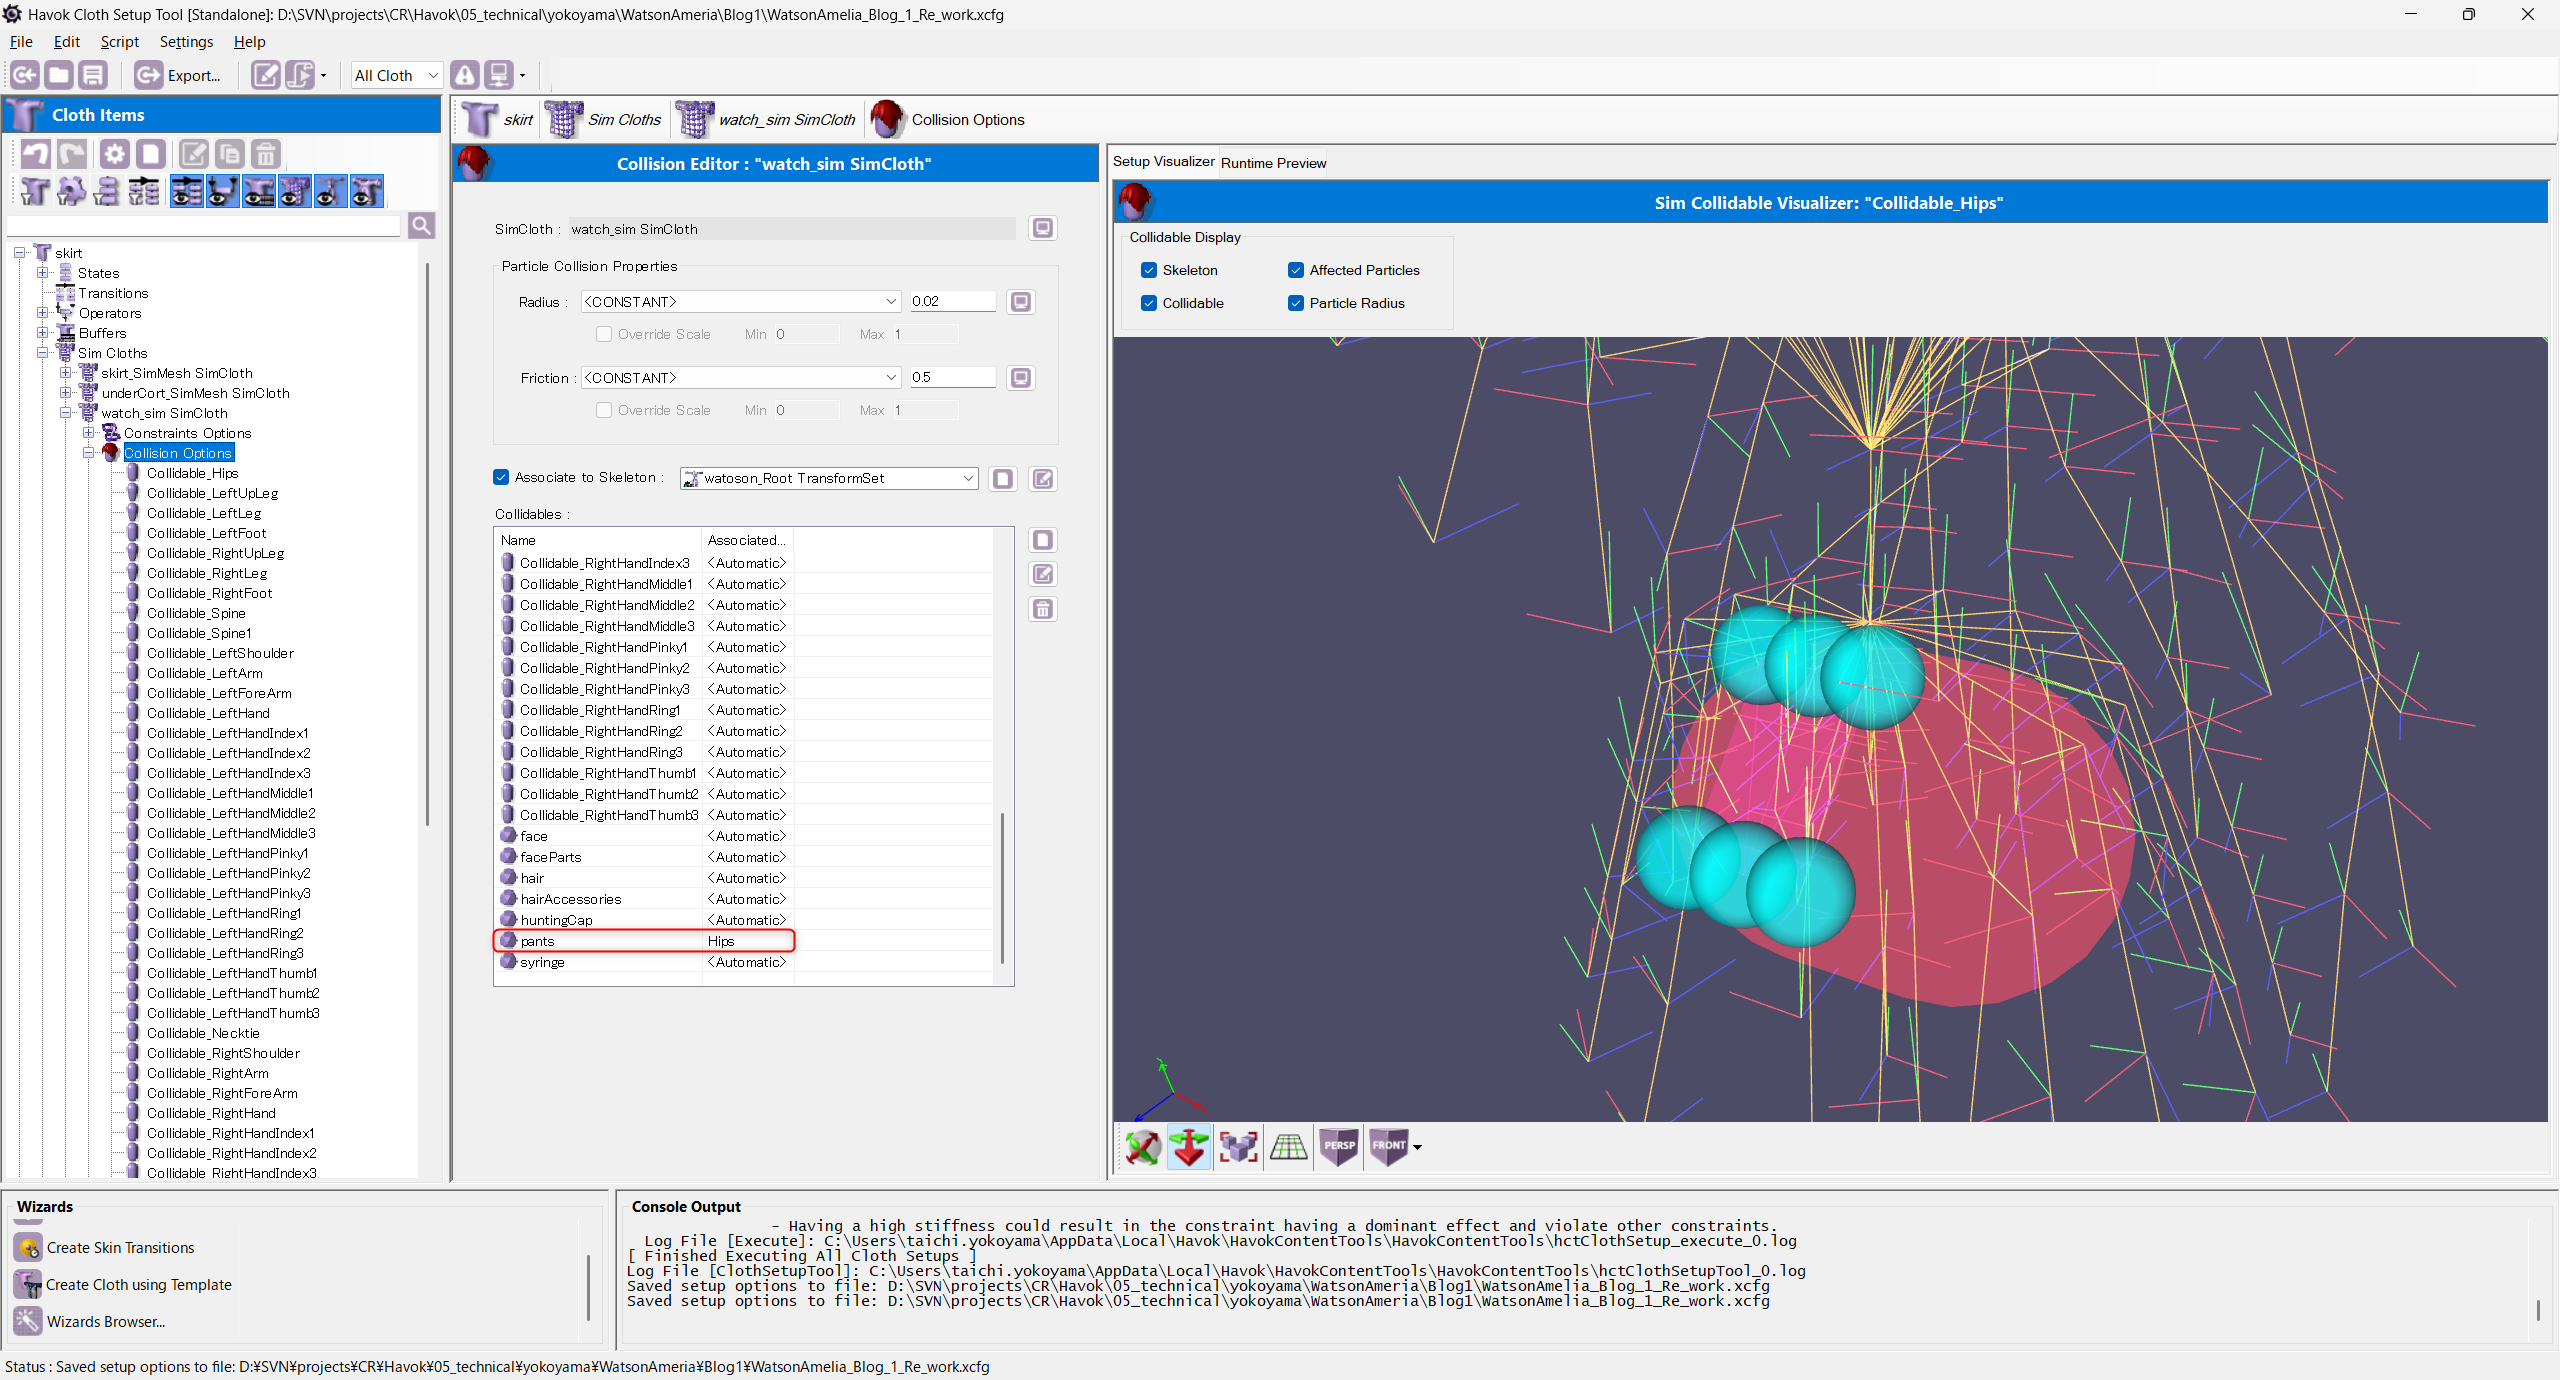Click the watch_sim SimCloth breadcrumb button
This screenshot has height=1380, width=2560.
pos(766,120)
